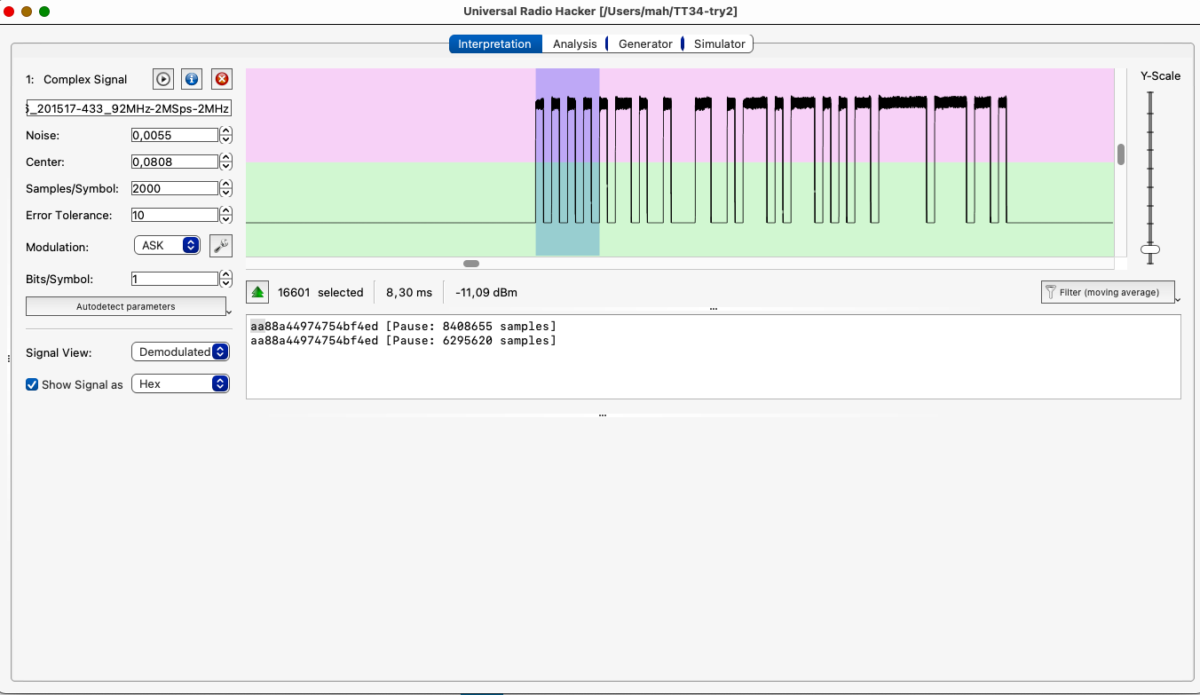The height and width of the screenshot is (695, 1200).
Task: Autodetect modulation using the wrench icon
Action: [x=220, y=246]
